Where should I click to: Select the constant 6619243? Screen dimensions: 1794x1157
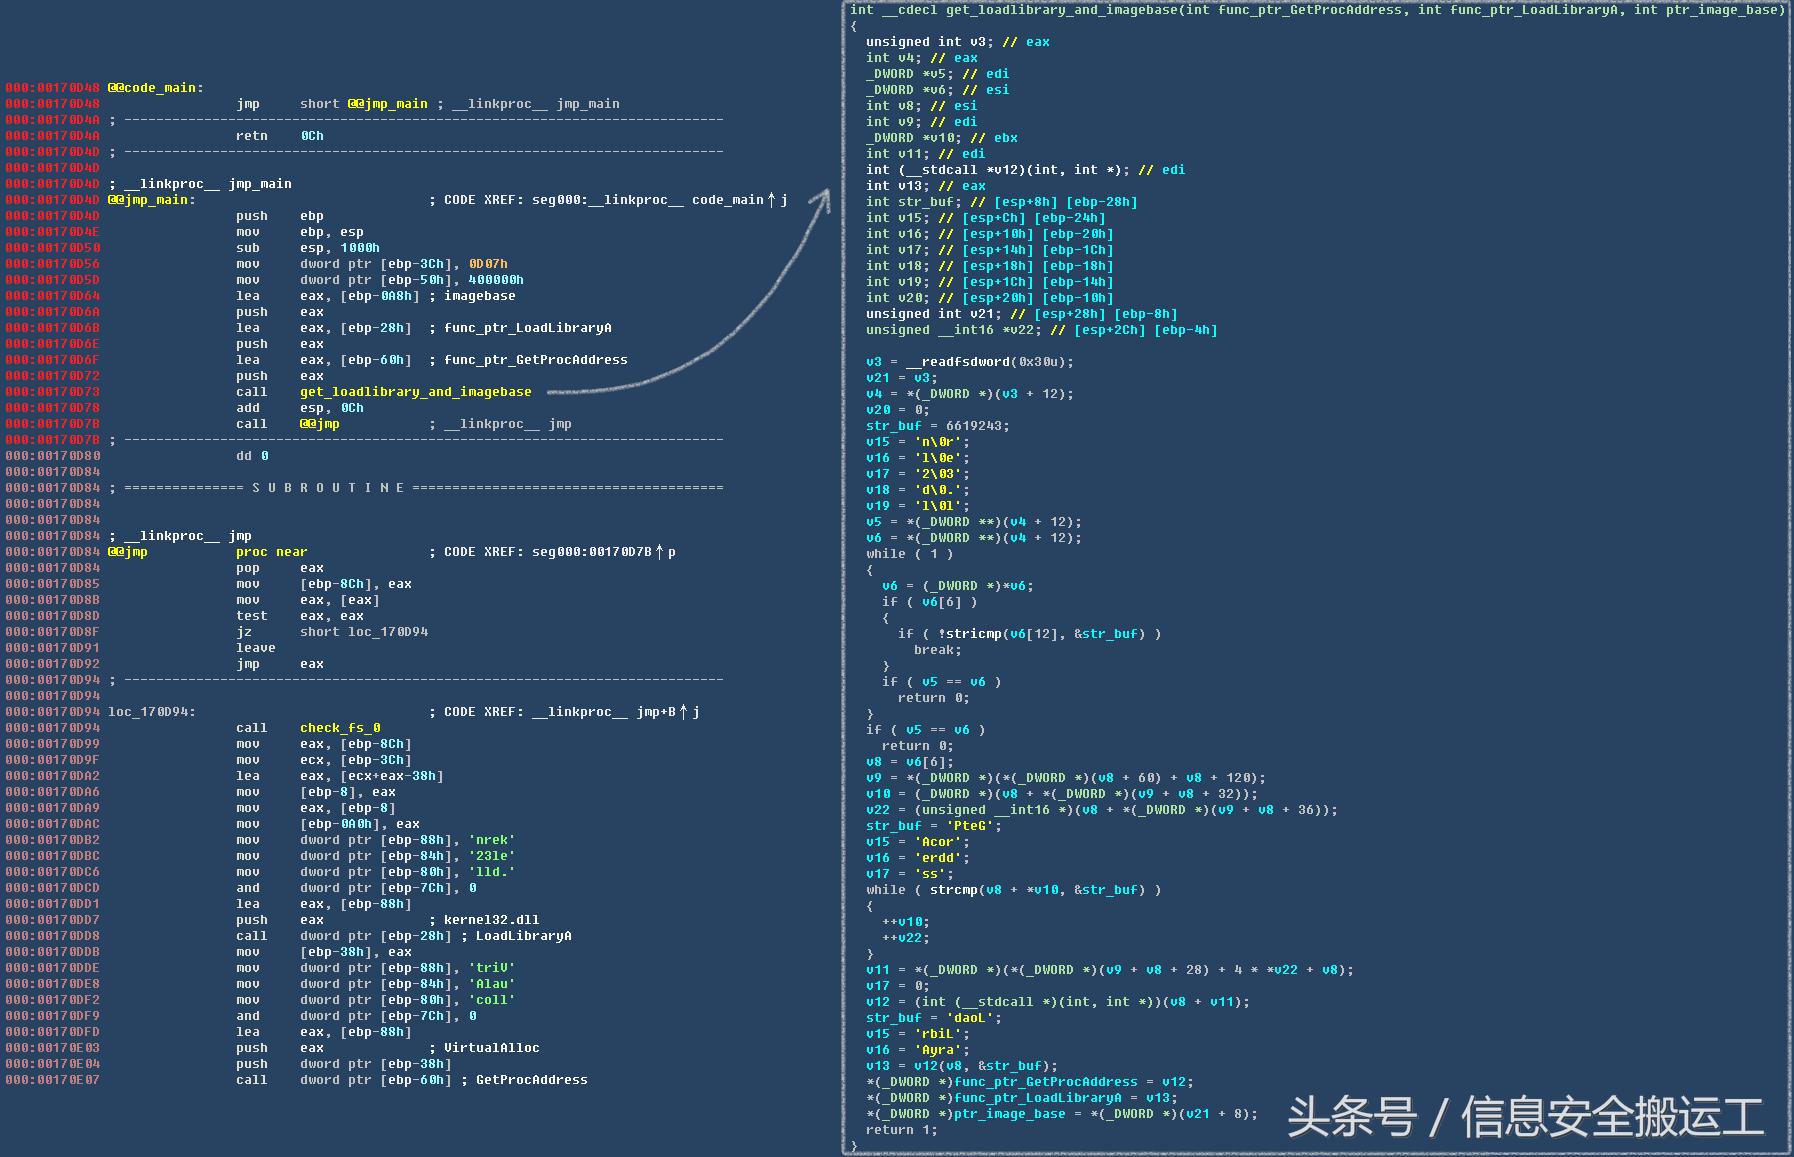tap(974, 426)
